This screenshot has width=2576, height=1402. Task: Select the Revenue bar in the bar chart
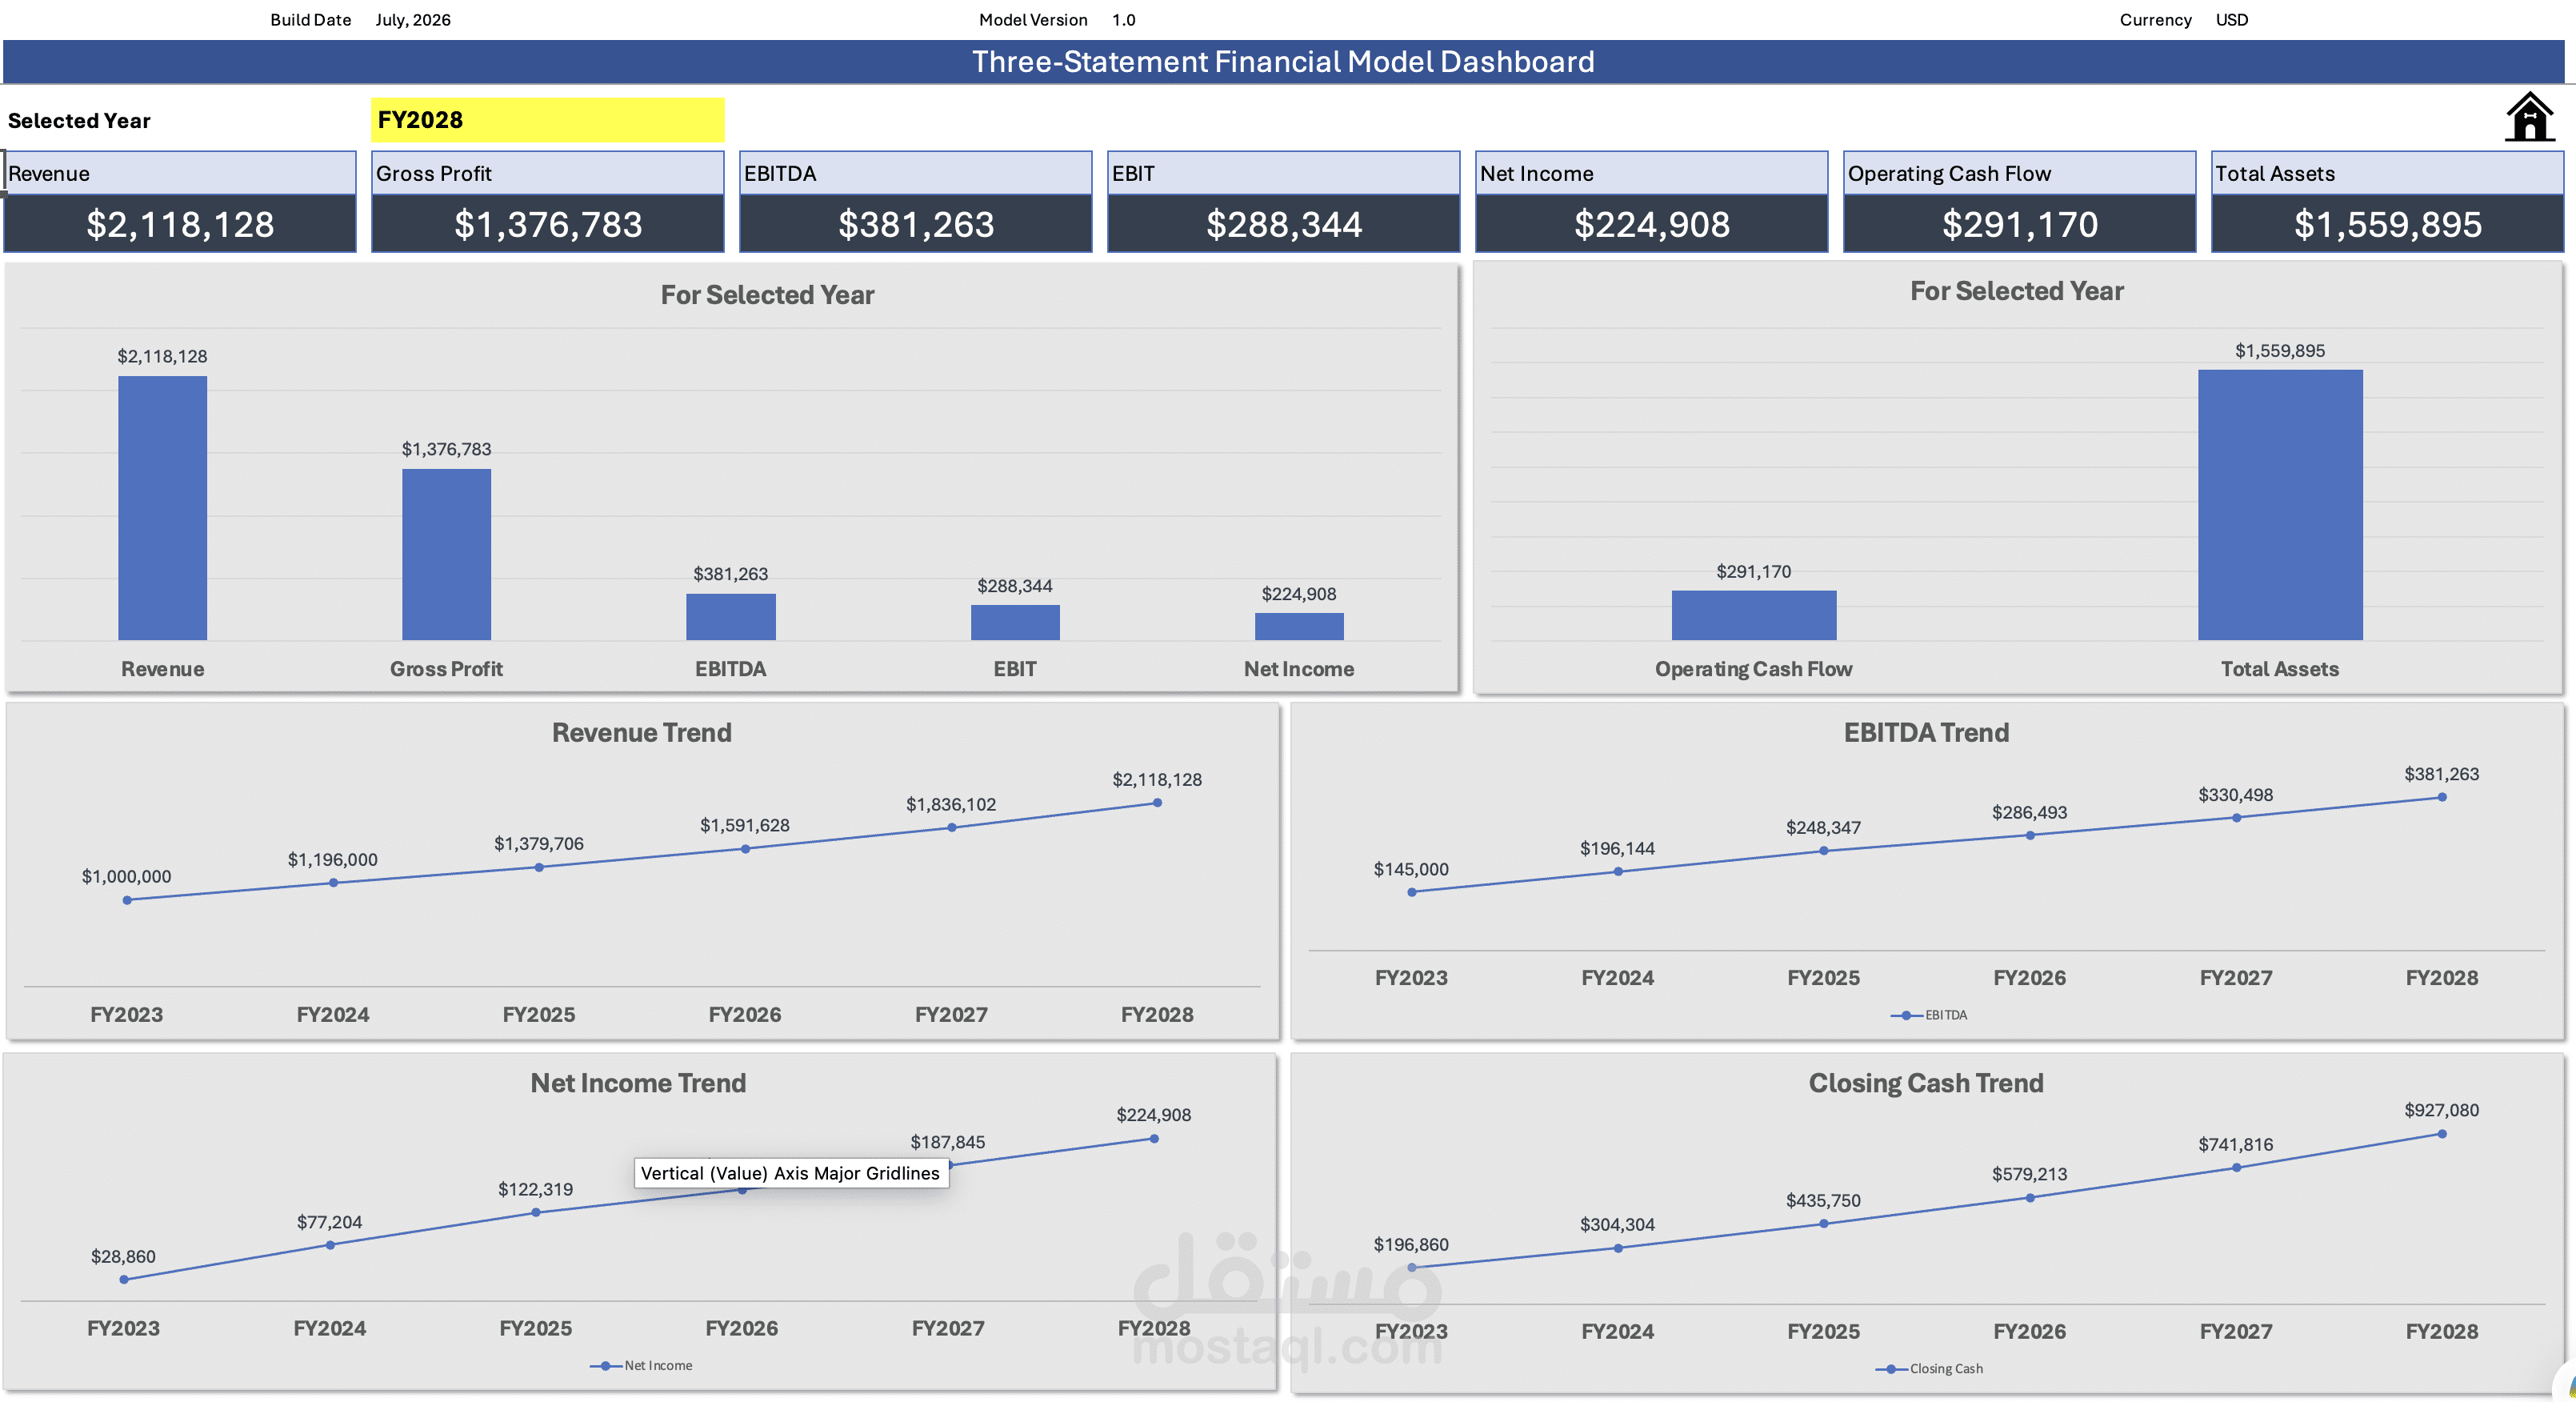pyautogui.click(x=163, y=508)
